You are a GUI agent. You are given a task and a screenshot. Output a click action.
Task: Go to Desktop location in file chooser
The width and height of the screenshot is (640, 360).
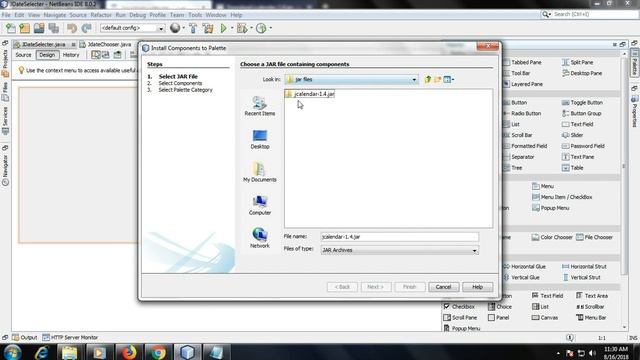260,139
